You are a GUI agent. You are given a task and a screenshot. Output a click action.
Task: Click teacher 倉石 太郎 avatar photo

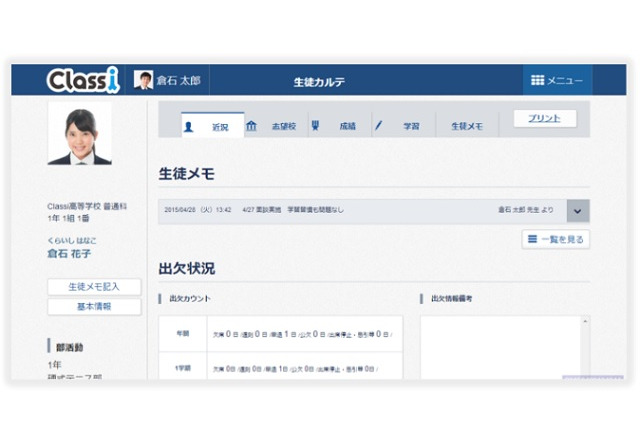point(143,80)
